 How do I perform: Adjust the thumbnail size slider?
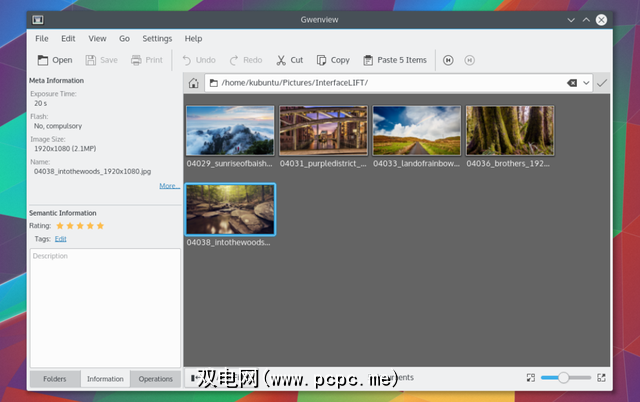coord(563,378)
